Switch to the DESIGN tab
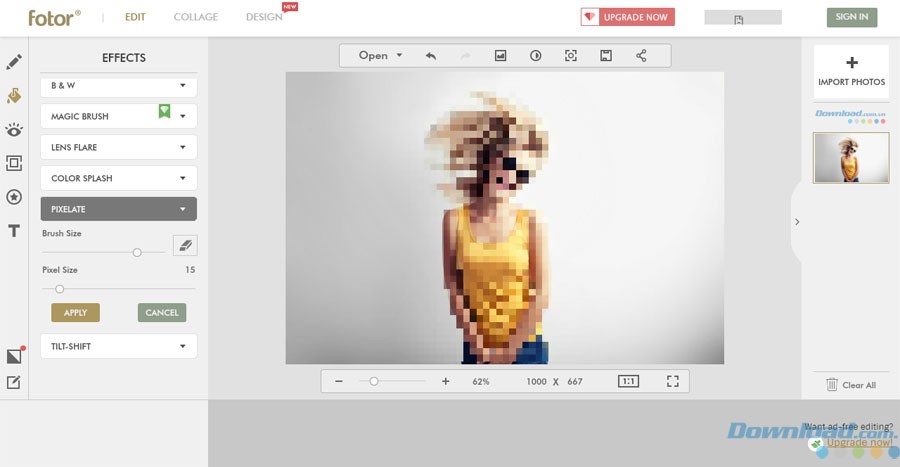Viewport: 900px width, 467px height. click(264, 17)
